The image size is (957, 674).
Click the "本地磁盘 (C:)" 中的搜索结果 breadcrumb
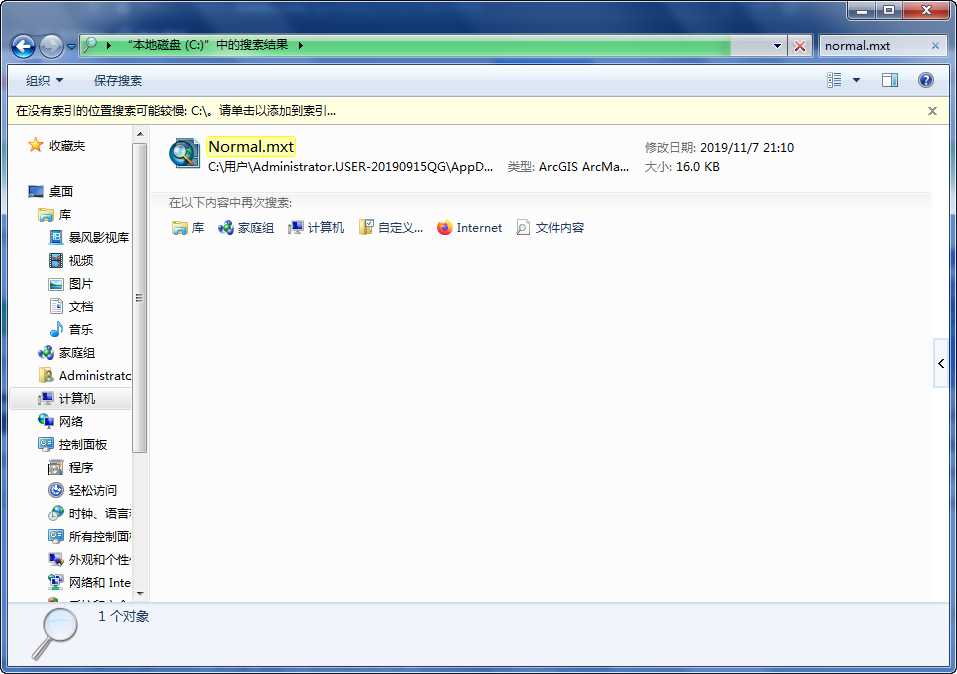(208, 45)
